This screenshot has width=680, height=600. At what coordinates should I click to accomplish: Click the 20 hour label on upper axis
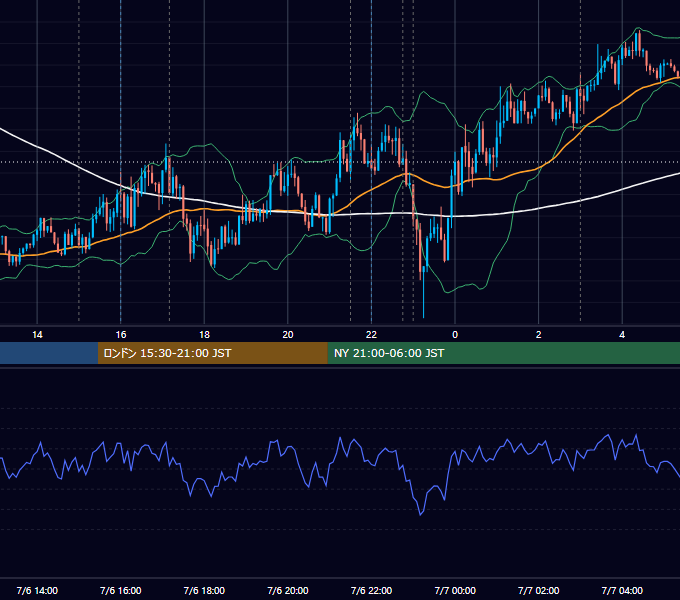pos(288,335)
